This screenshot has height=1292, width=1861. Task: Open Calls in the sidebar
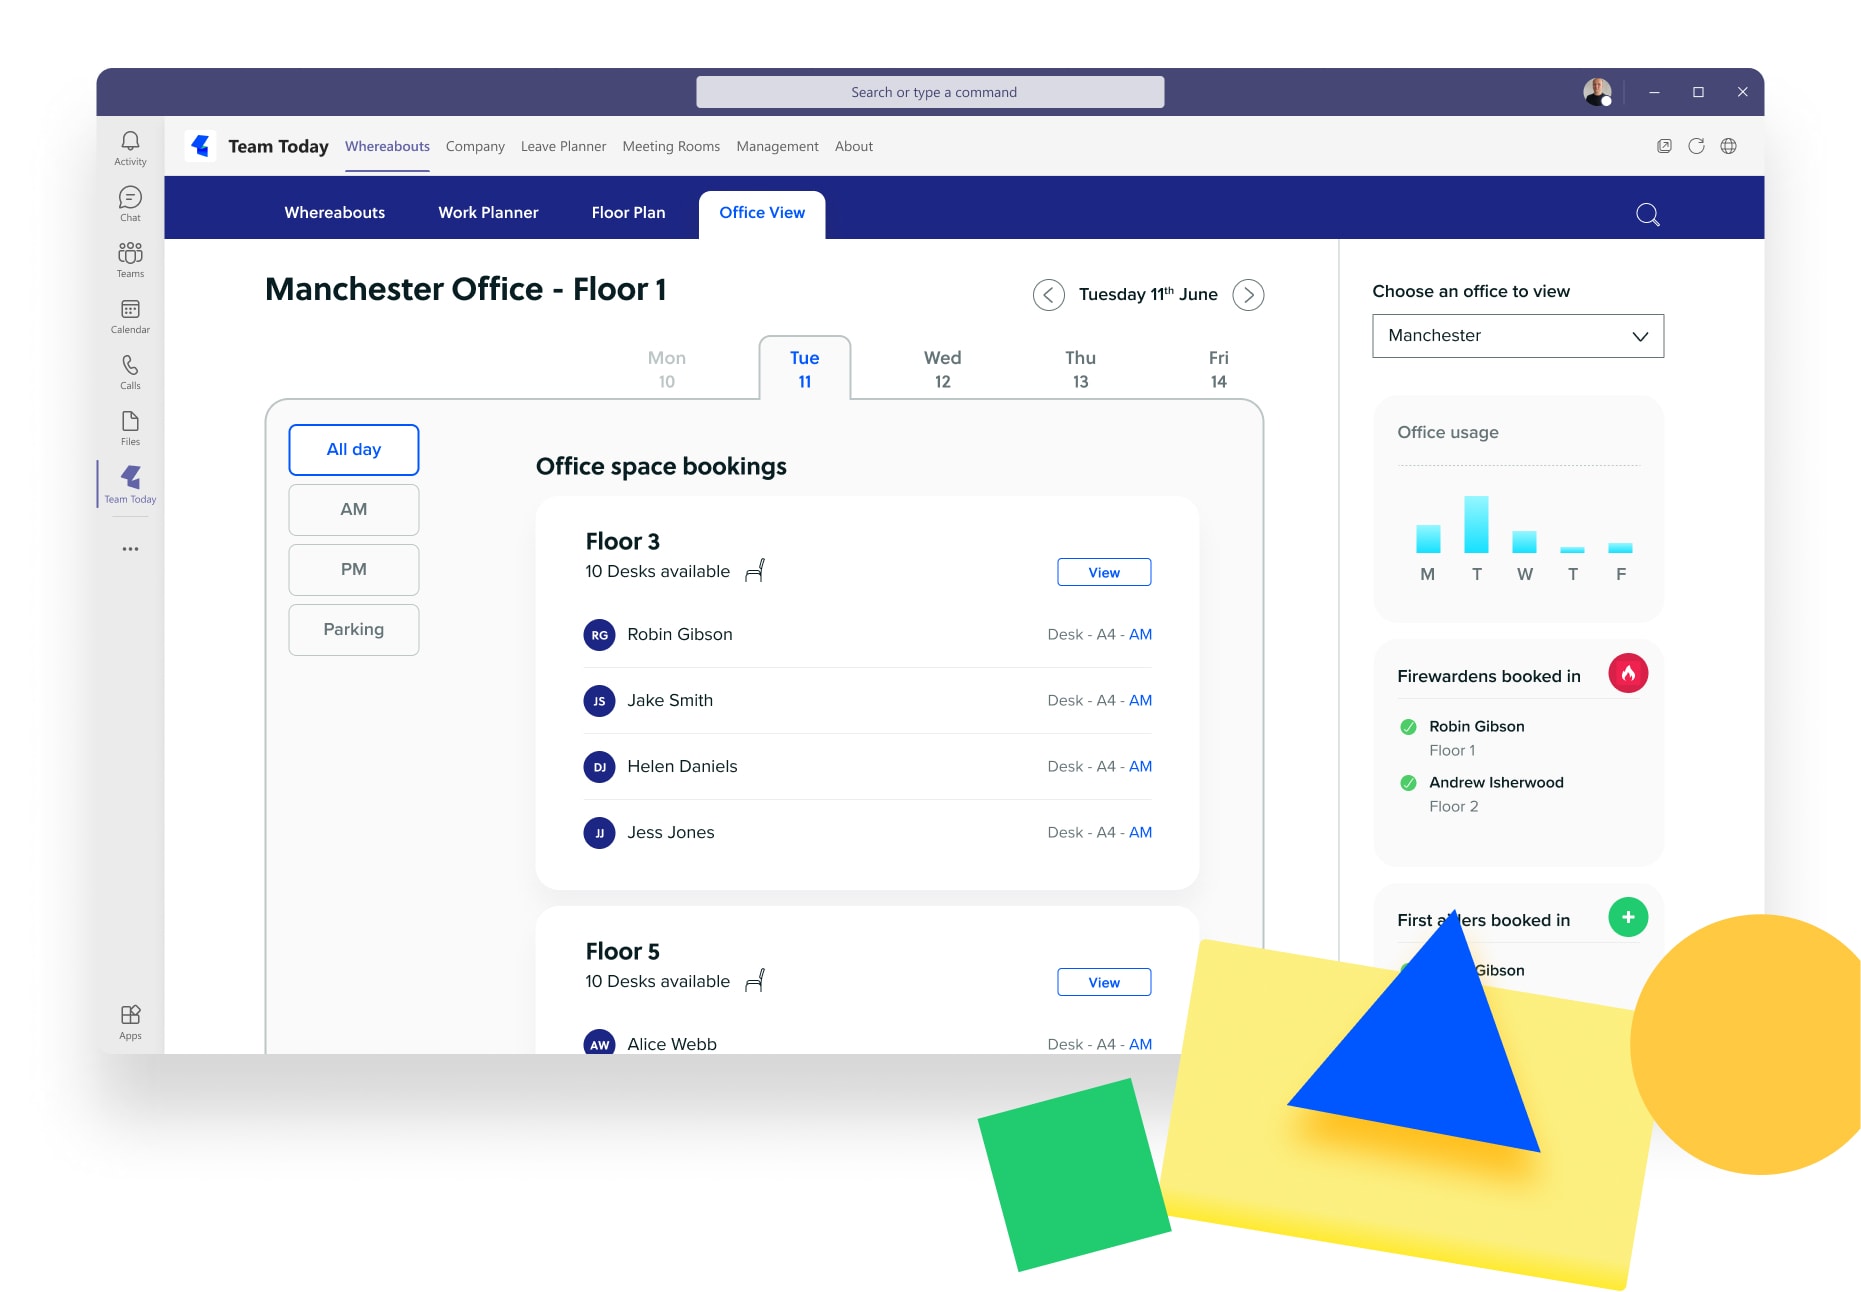(x=130, y=371)
